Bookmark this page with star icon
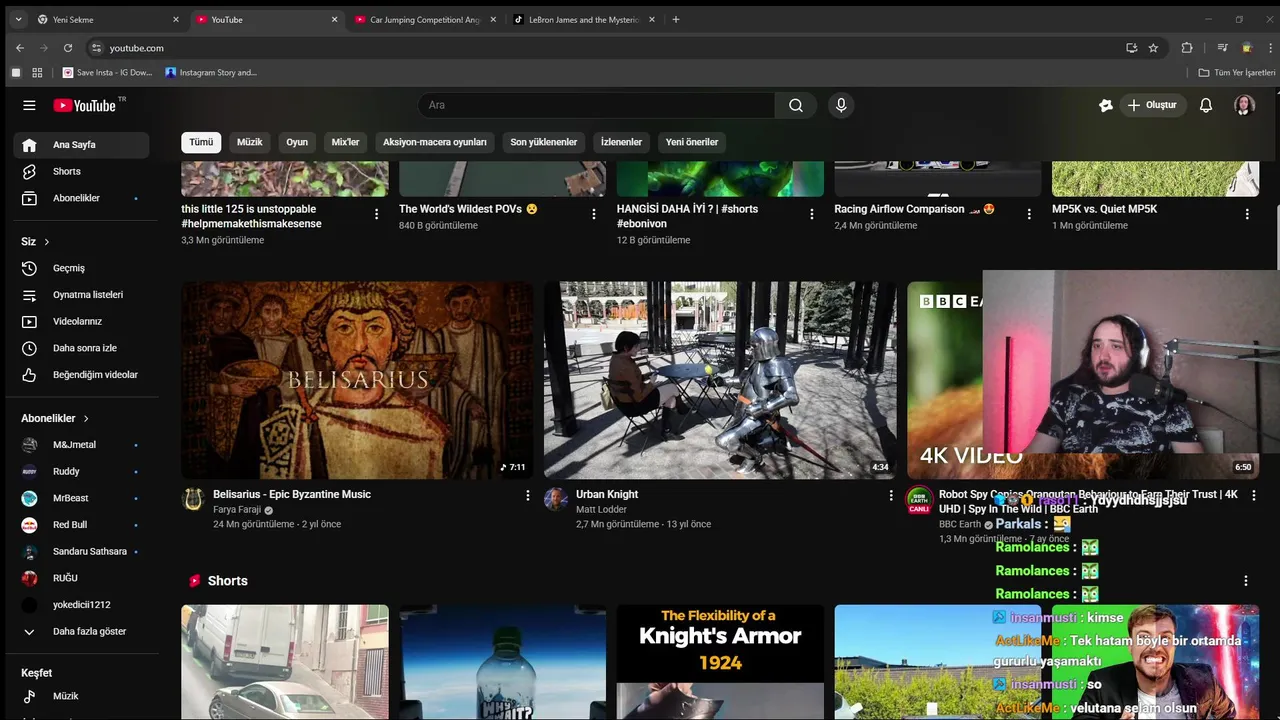Image resolution: width=1280 pixels, height=720 pixels. 1153,48
